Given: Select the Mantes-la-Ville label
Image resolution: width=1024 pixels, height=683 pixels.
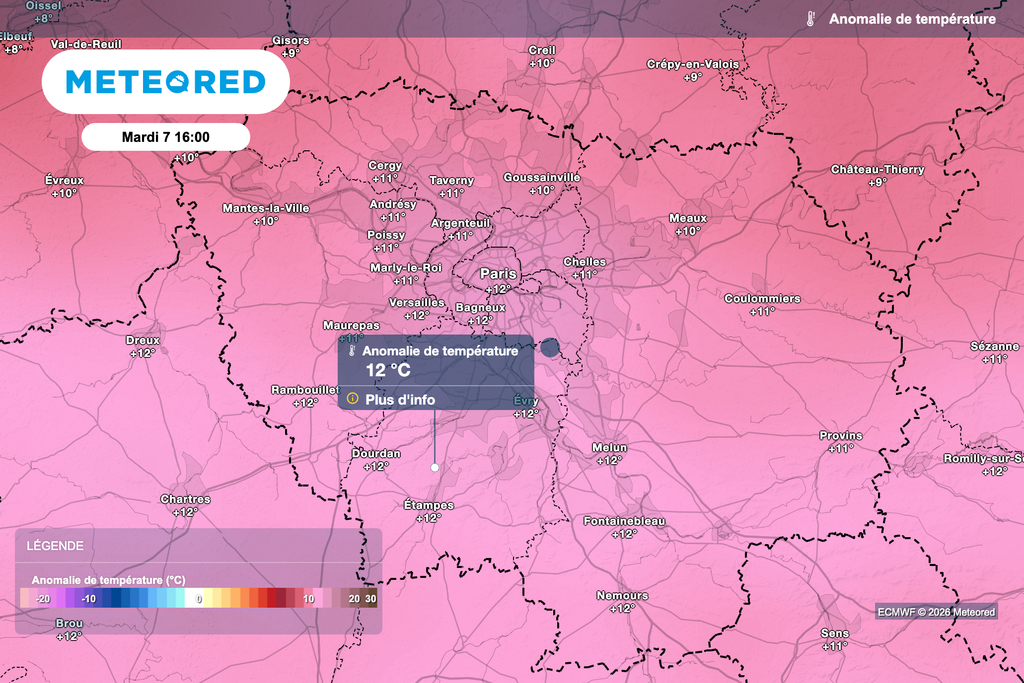Looking at the screenshot, I should [266, 208].
